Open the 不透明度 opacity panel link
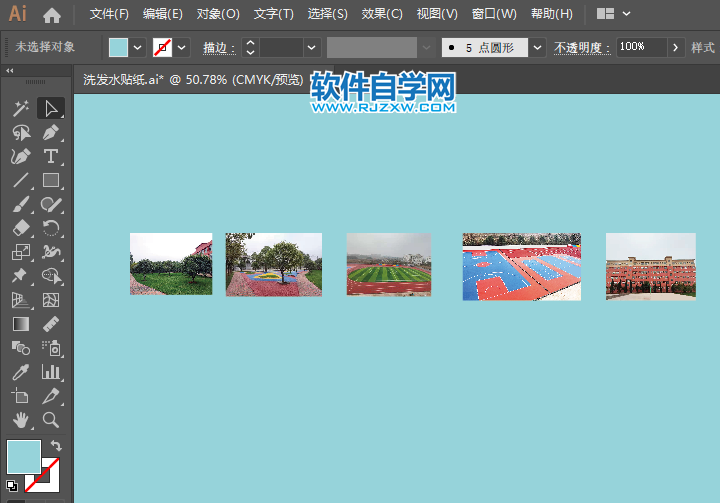 (582, 48)
